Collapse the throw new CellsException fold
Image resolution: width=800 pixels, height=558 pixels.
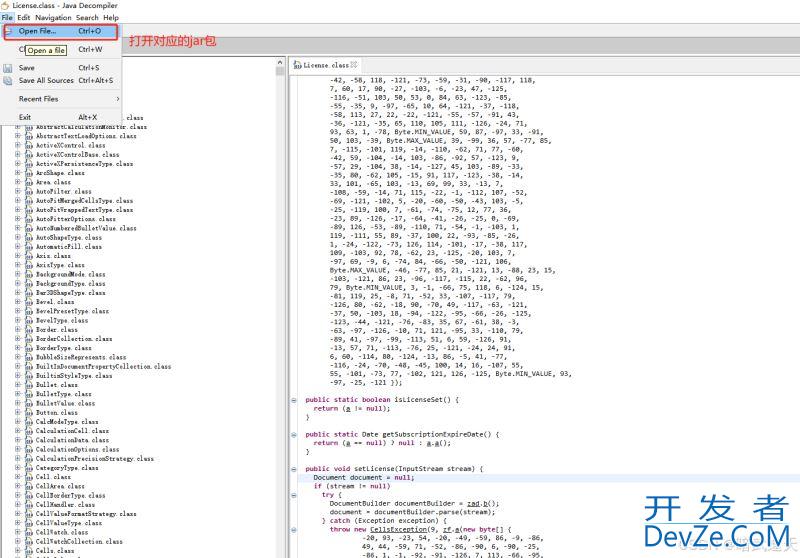[x=294, y=530]
